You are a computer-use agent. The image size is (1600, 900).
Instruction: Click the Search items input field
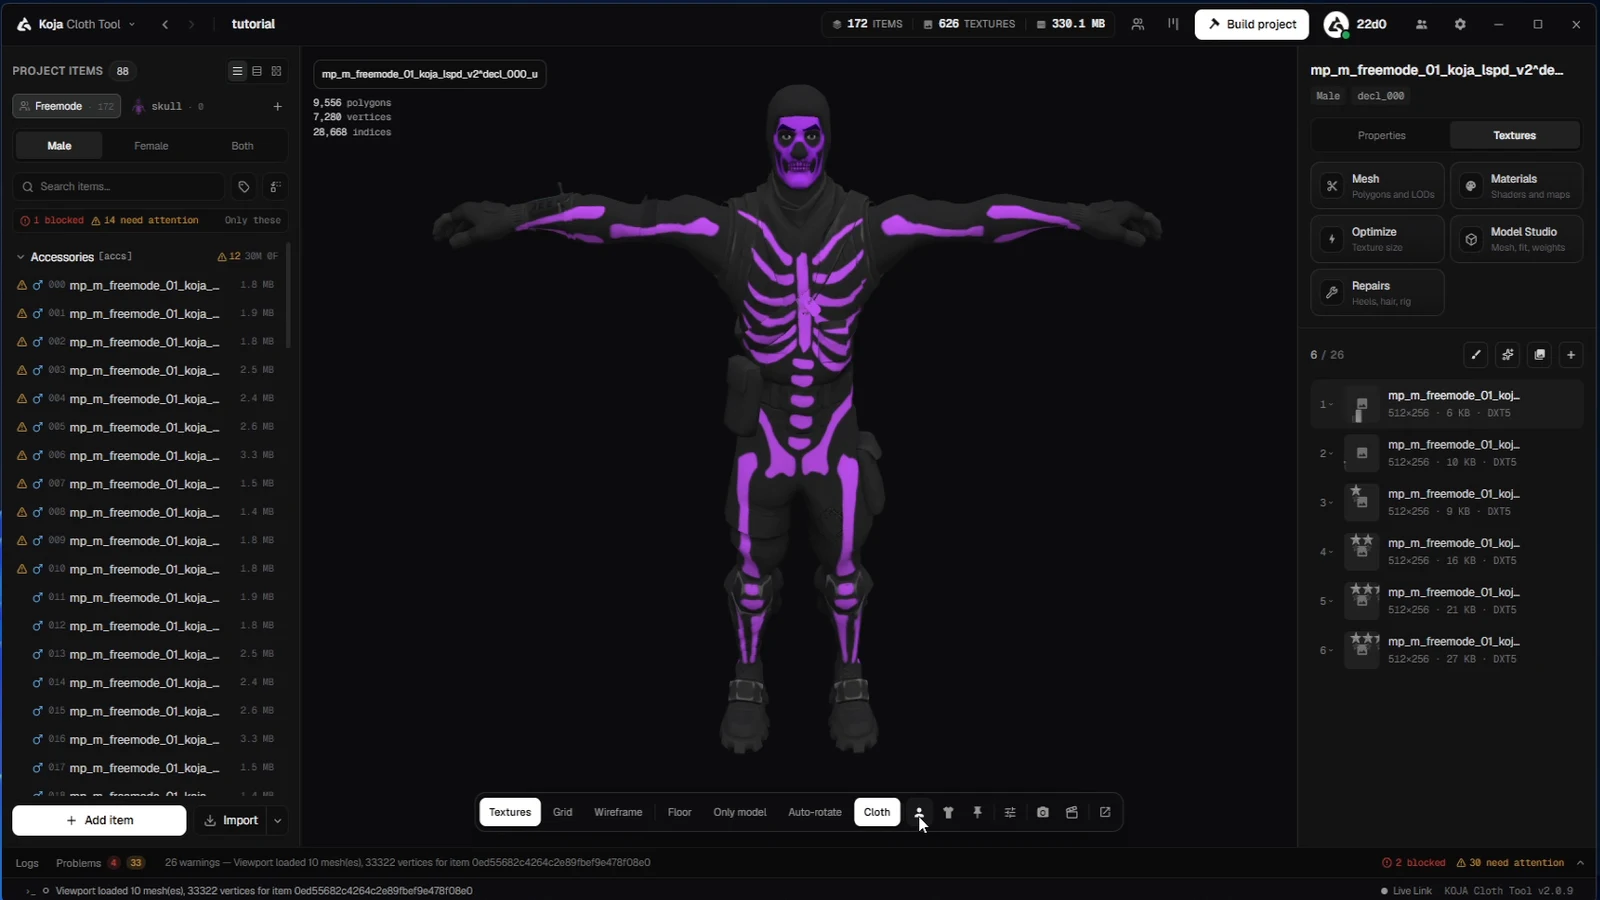(119, 187)
